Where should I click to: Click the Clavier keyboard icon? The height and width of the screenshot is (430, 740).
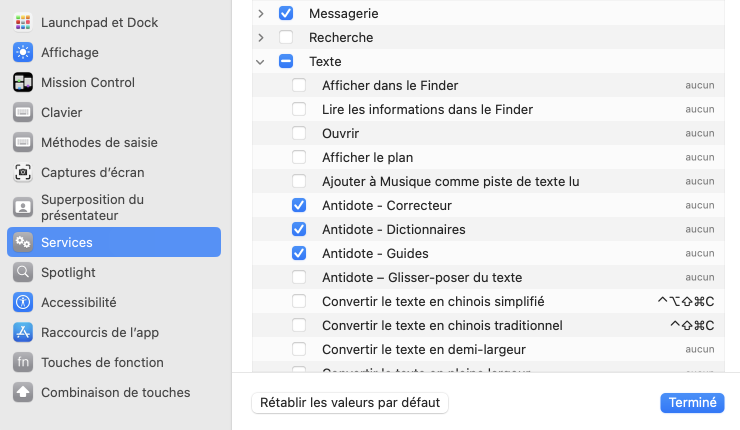(x=23, y=112)
